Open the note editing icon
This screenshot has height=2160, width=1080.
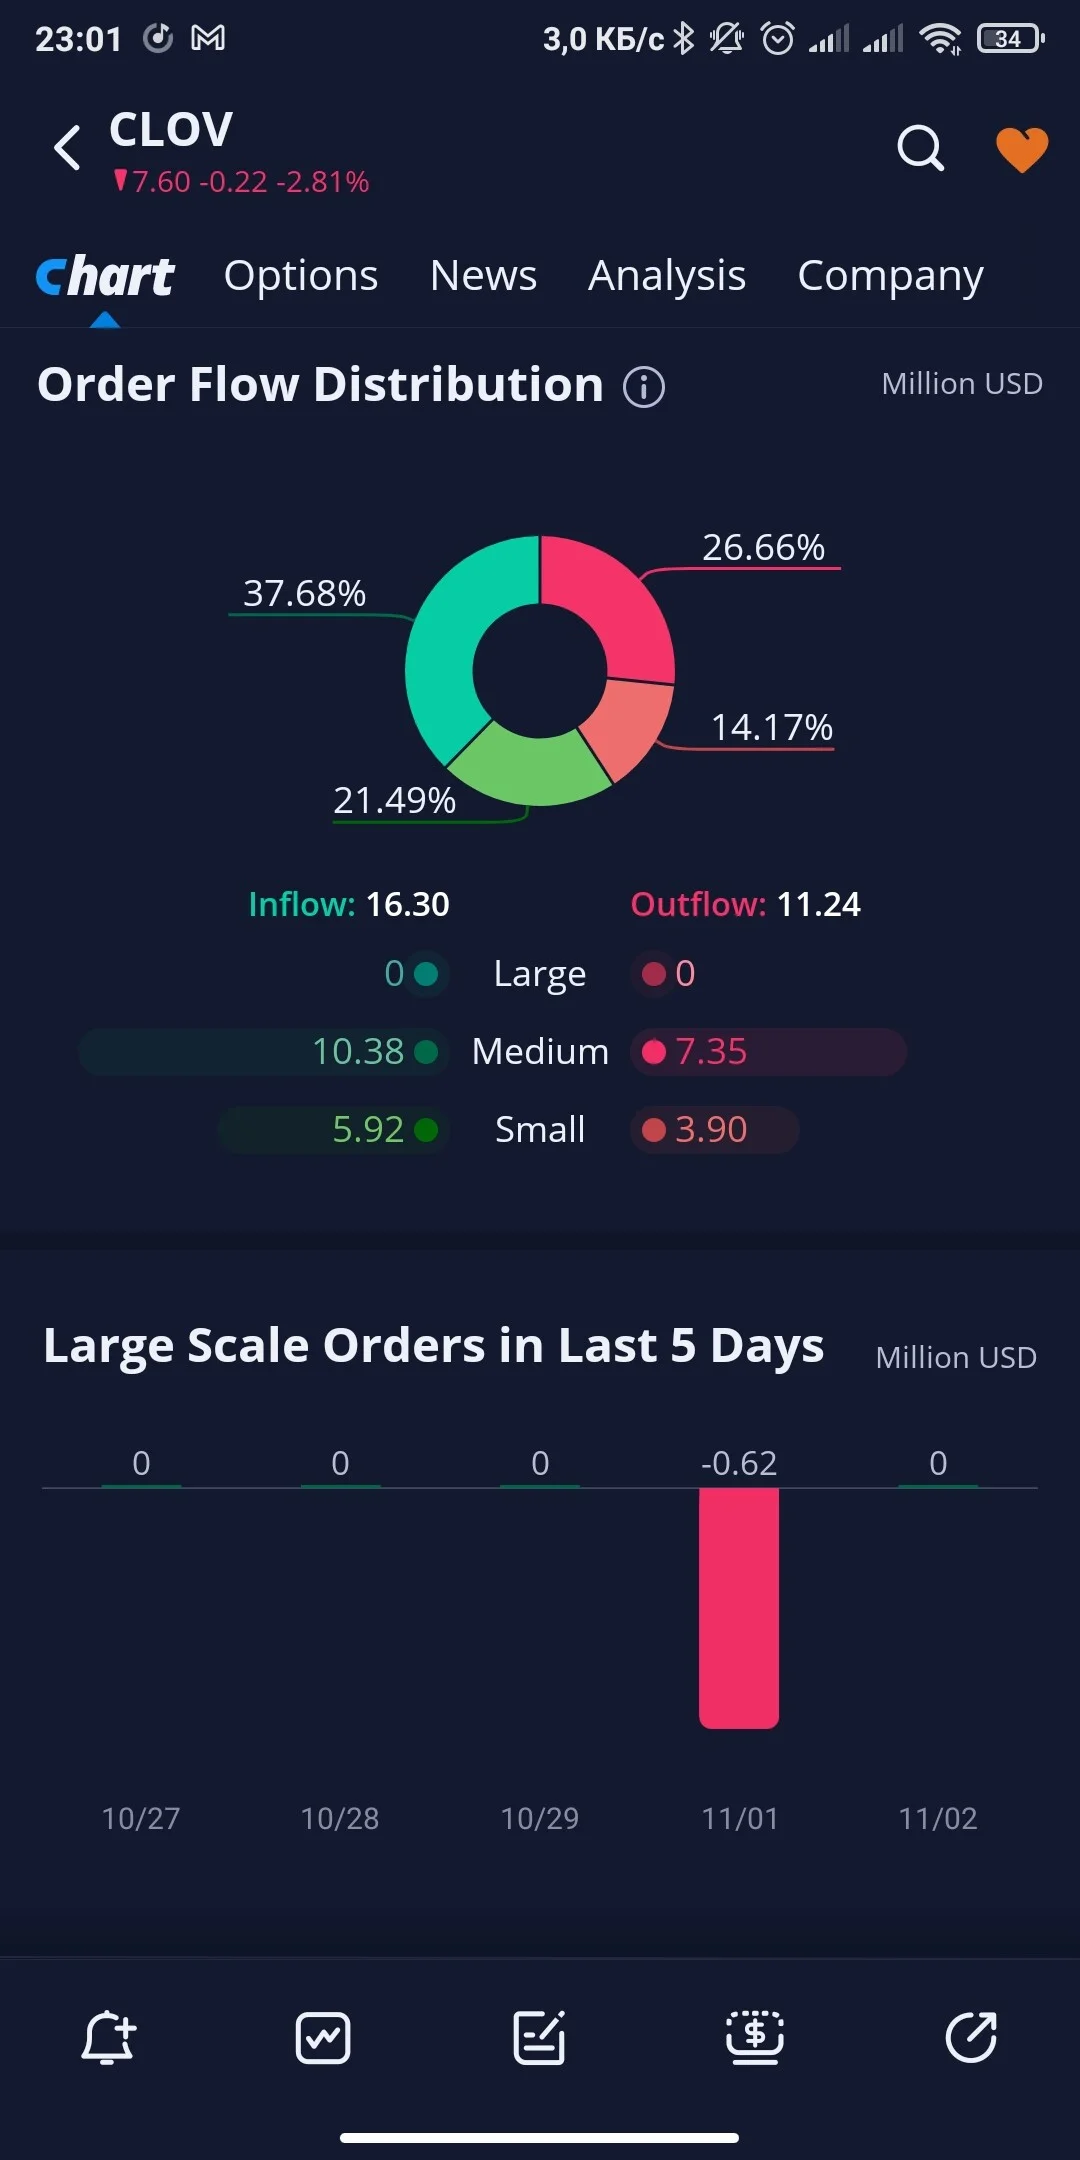tap(539, 2037)
